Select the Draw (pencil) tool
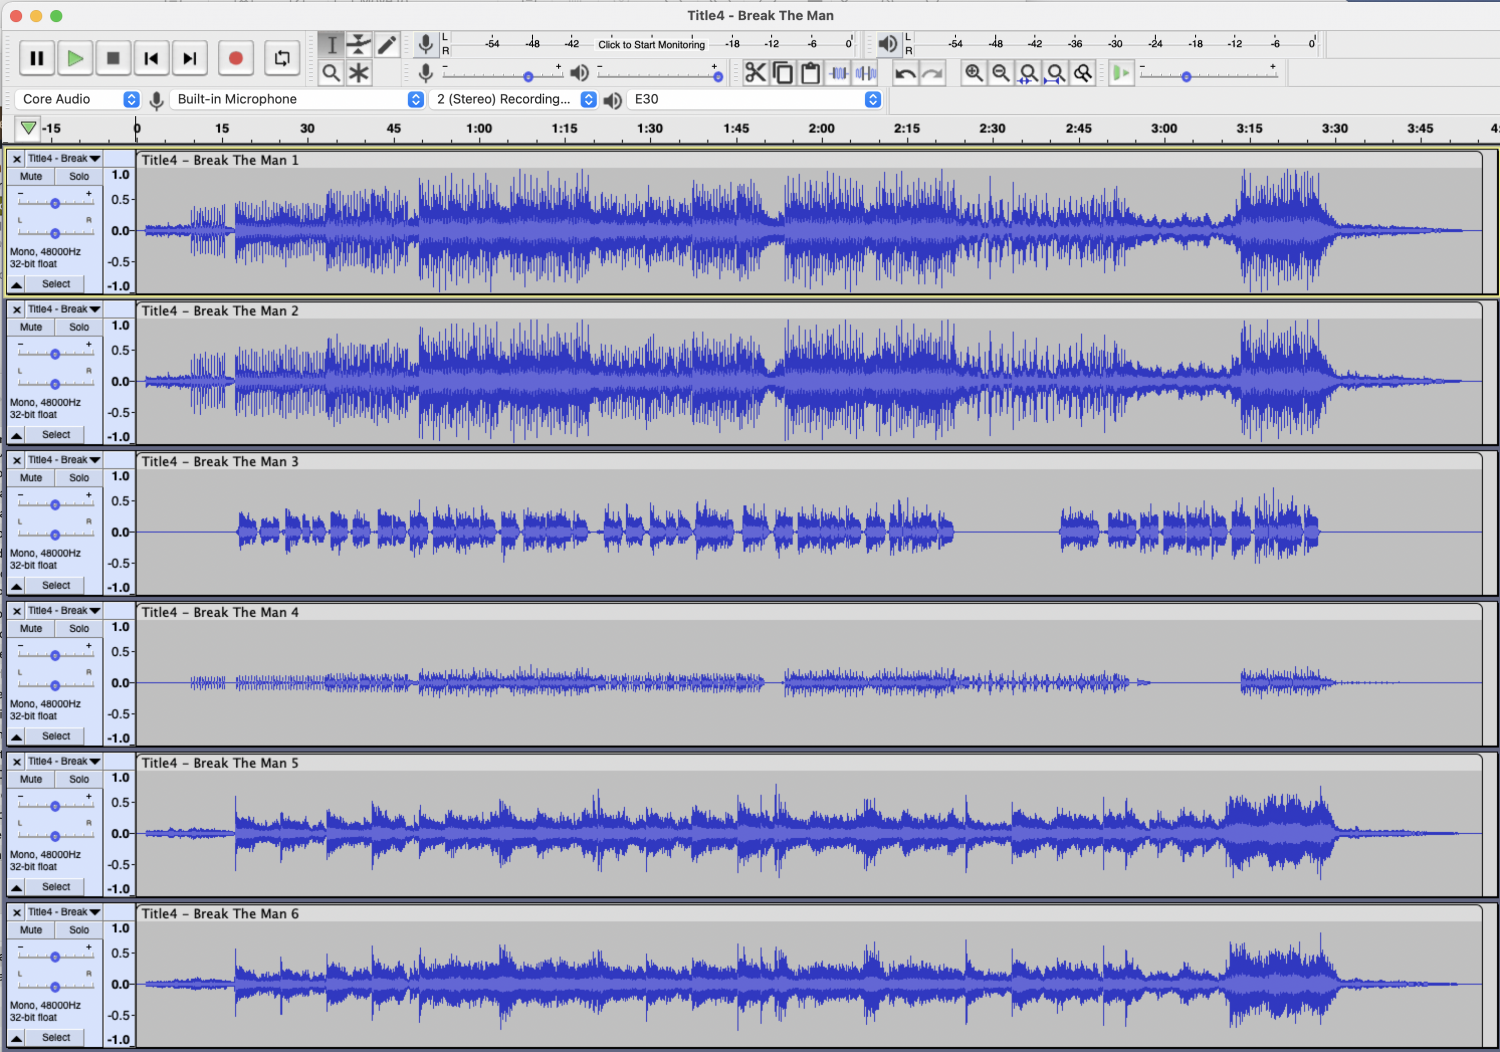1500x1052 pixels. tap(386, 45)
